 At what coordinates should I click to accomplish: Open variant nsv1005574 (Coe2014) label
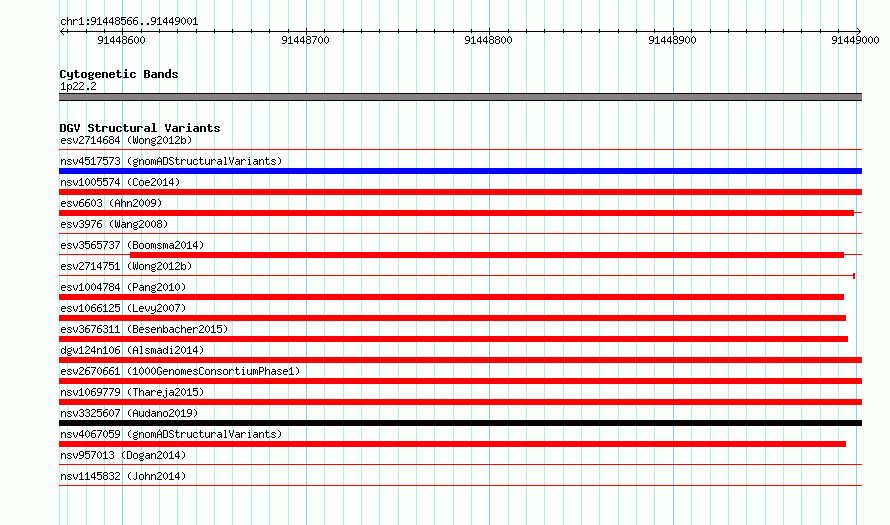coord(120,182)
